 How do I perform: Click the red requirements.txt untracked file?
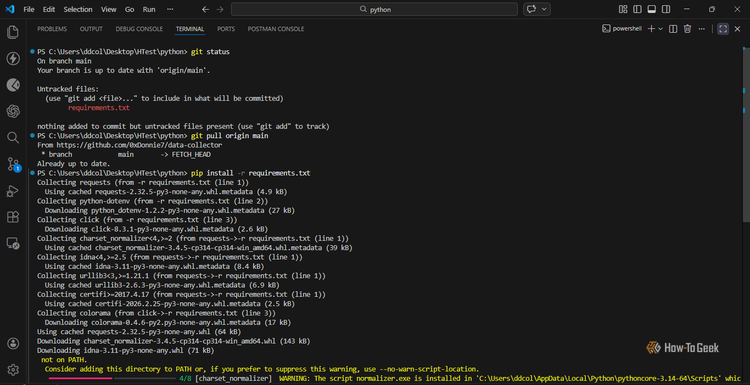coord(99,108)
